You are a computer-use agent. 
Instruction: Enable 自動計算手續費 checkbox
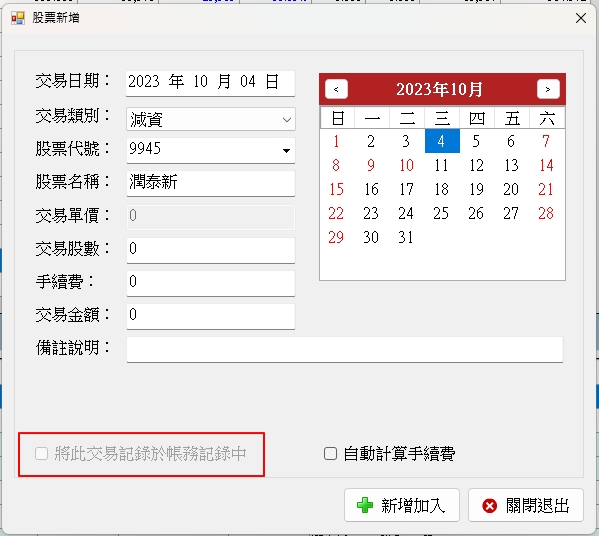pyautogui.click(x=330, y=453)
